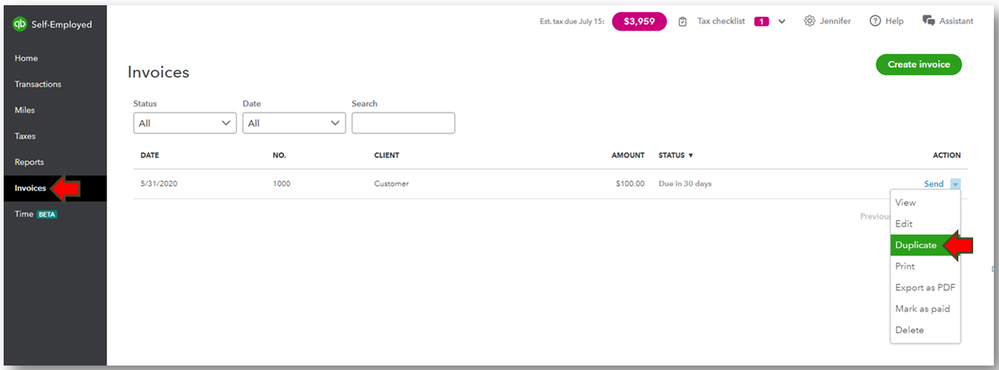Click the Tax checklist label

(721, 21)
